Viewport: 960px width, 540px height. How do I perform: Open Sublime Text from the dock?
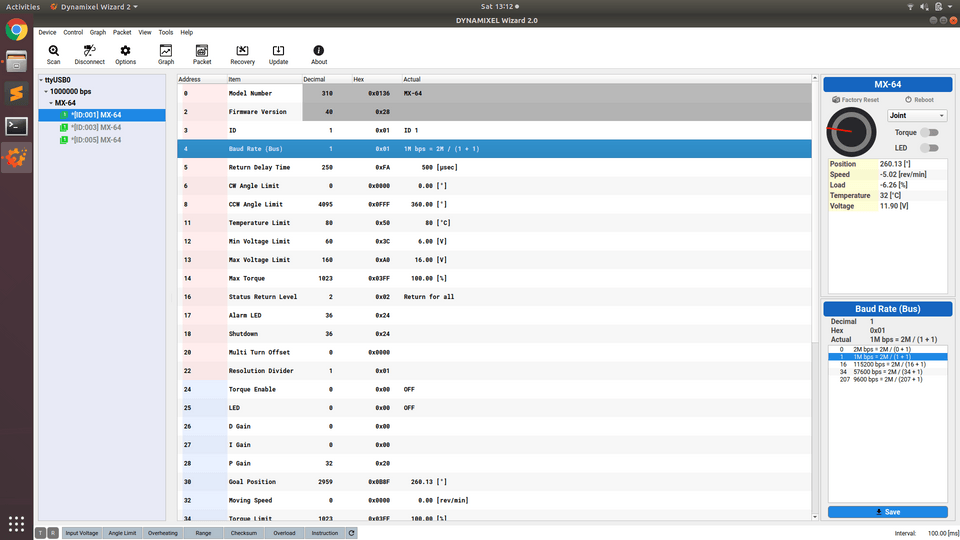(x=17, y=94)
